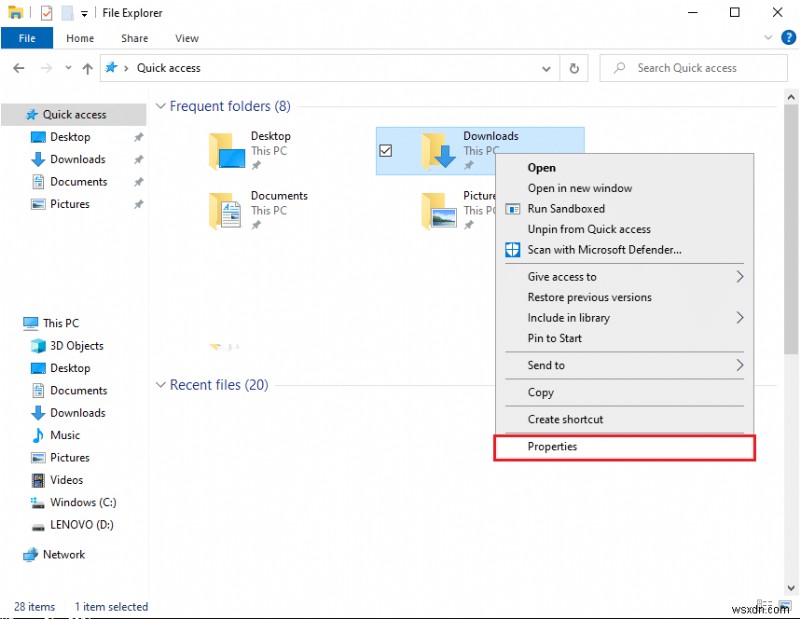Open the address bar history dropdown
The width and height of the screenshot is (800, 619).
(x=546, y=68)
